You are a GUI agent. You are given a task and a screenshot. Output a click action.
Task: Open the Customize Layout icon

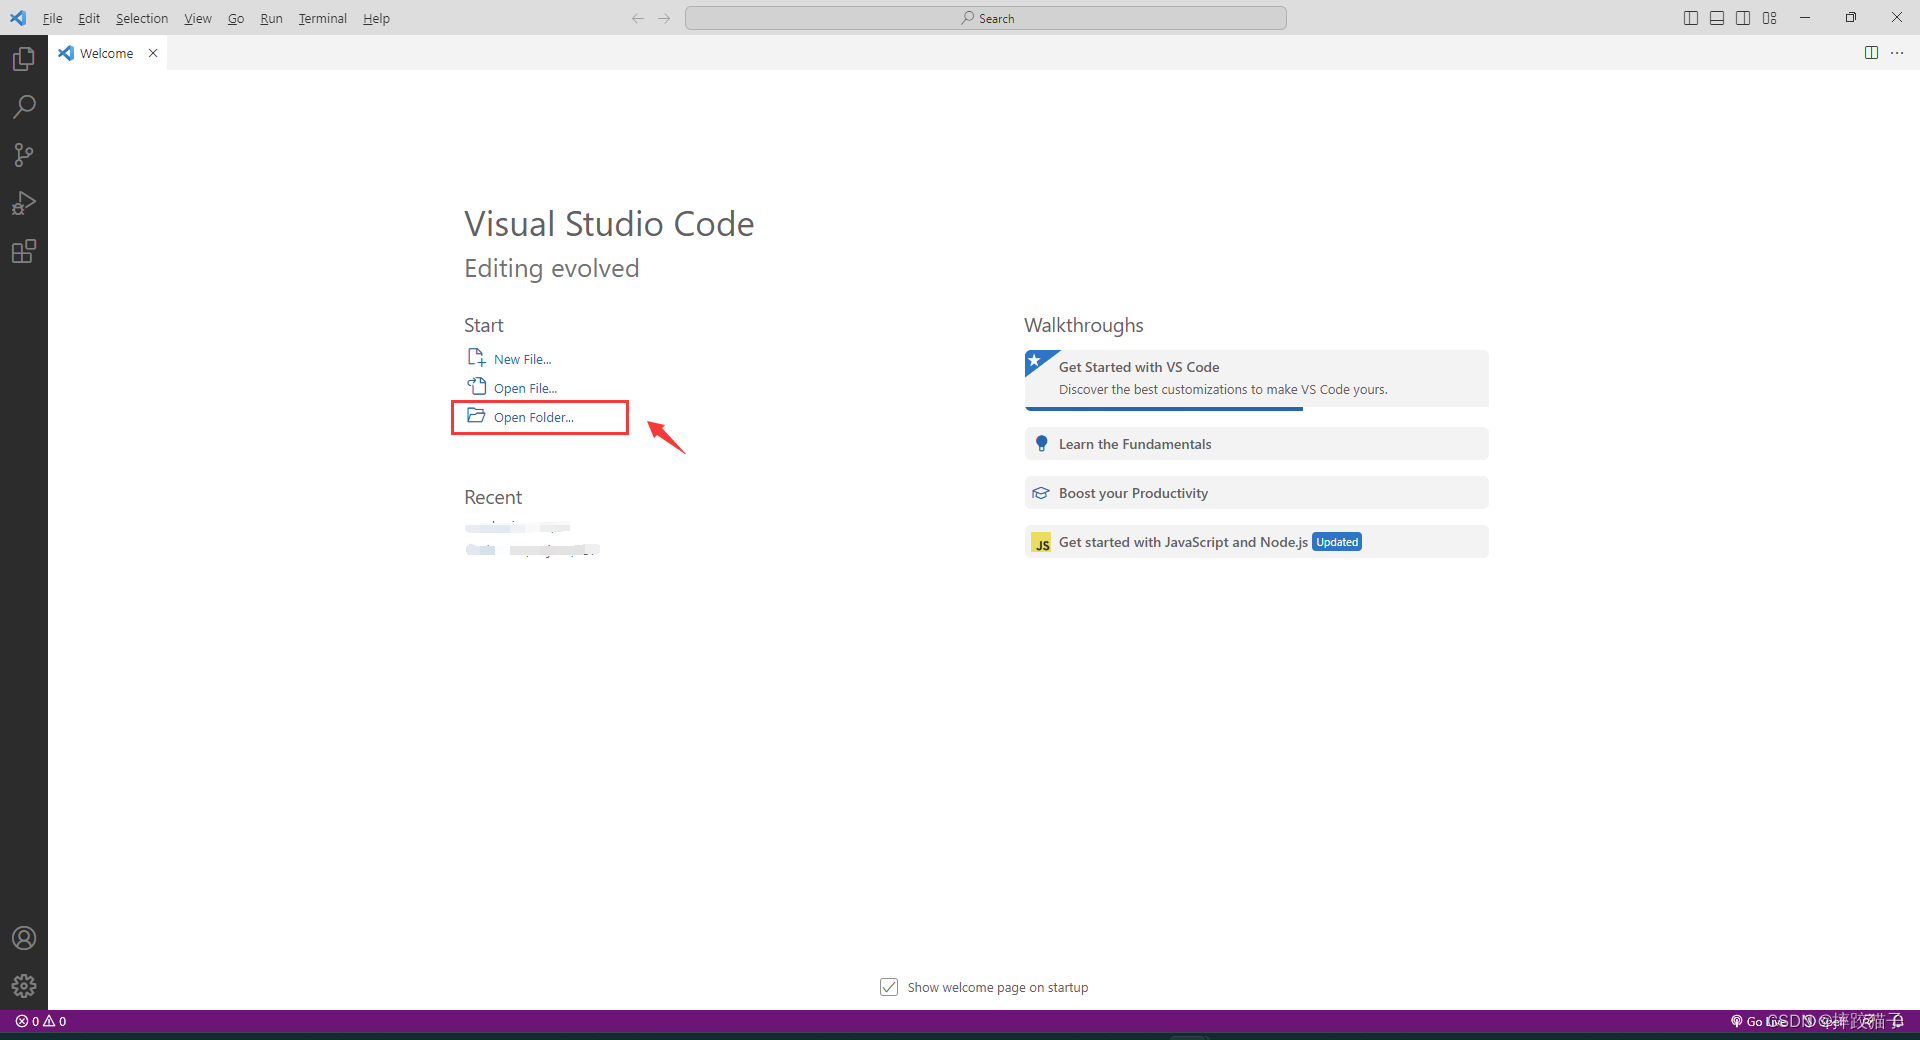[1770, 18]
